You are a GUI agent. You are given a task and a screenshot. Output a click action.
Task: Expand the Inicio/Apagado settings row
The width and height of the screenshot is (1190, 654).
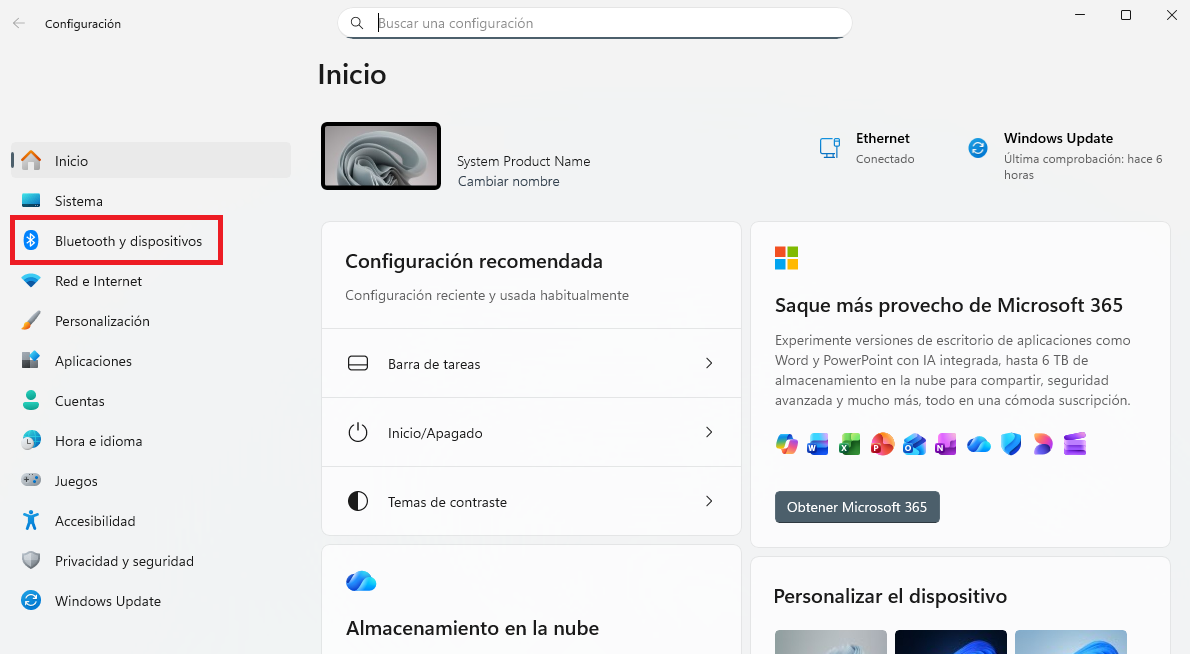pyautogui.click(x=531, y=432)
